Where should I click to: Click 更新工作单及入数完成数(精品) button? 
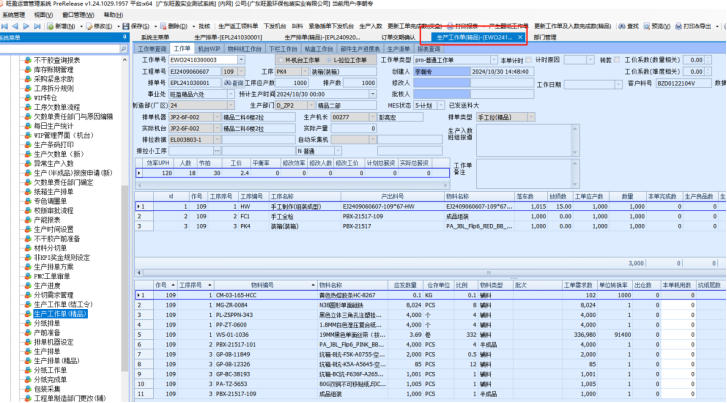pyautogui.click(x=572, y=26)
